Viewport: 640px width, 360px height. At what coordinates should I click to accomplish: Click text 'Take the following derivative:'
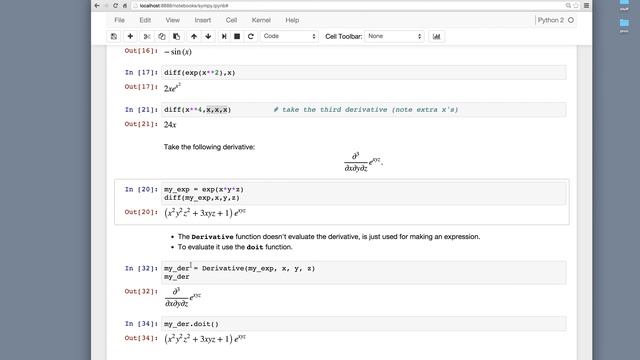[209, 147]
